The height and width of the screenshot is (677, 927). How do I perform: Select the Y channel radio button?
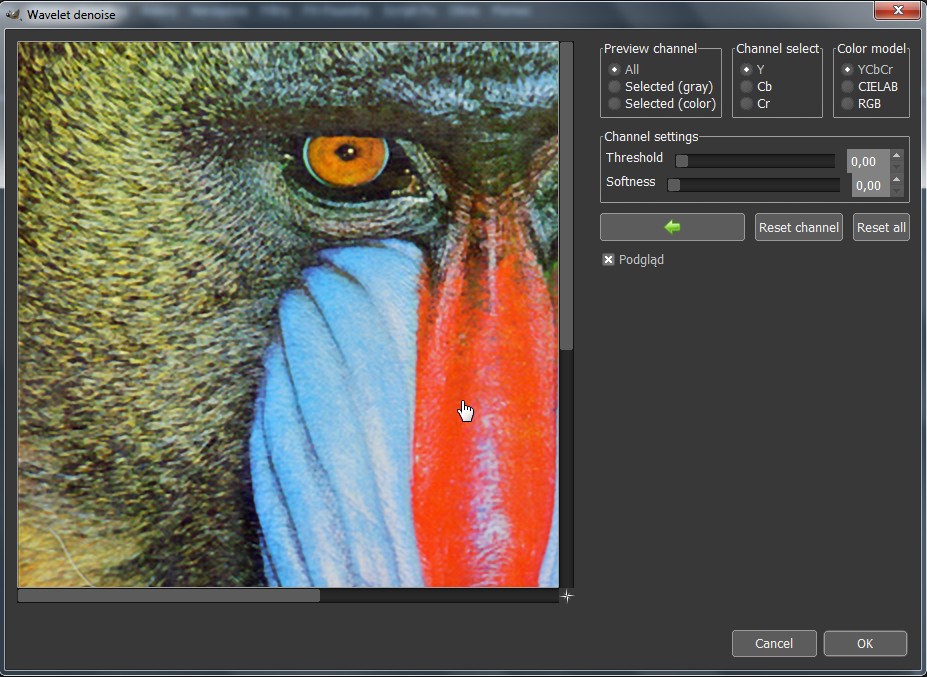pos(746,70)
